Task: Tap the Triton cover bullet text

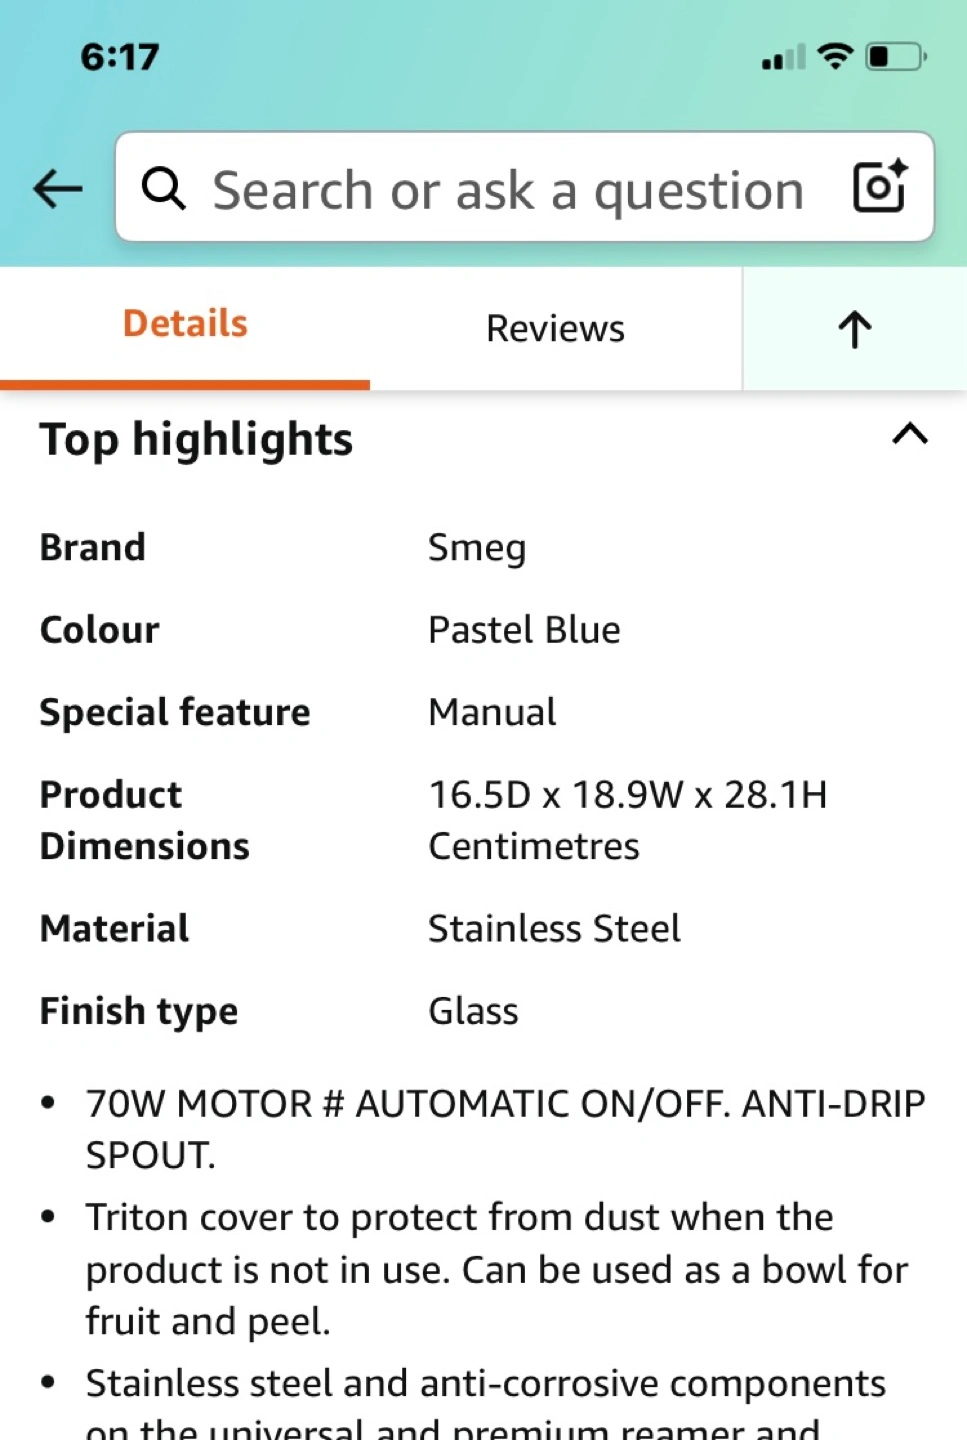Action: (496, 1269)
